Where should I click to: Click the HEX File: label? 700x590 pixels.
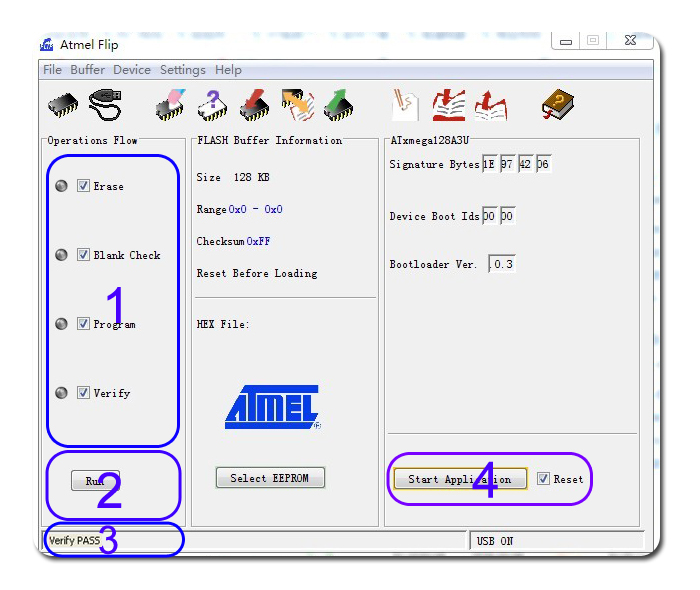223,324
